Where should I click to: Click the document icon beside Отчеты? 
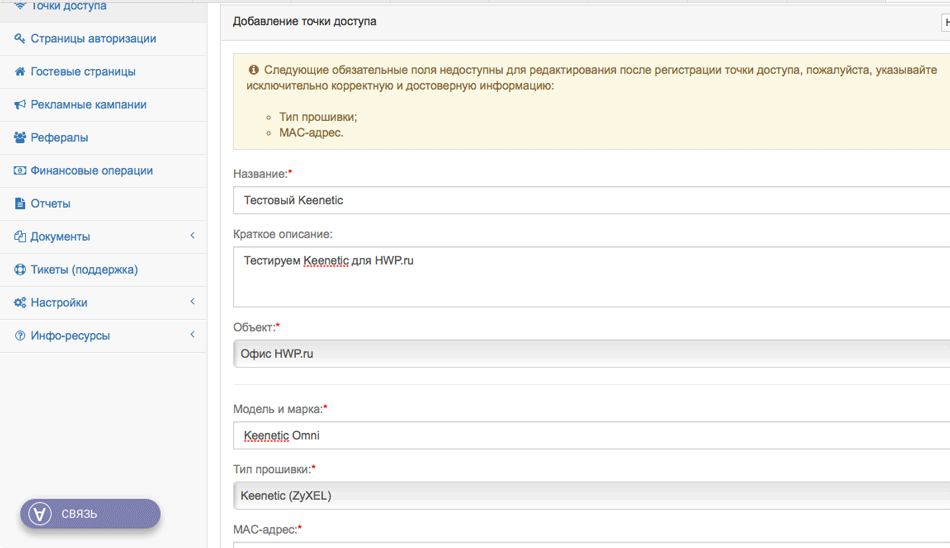20,204
